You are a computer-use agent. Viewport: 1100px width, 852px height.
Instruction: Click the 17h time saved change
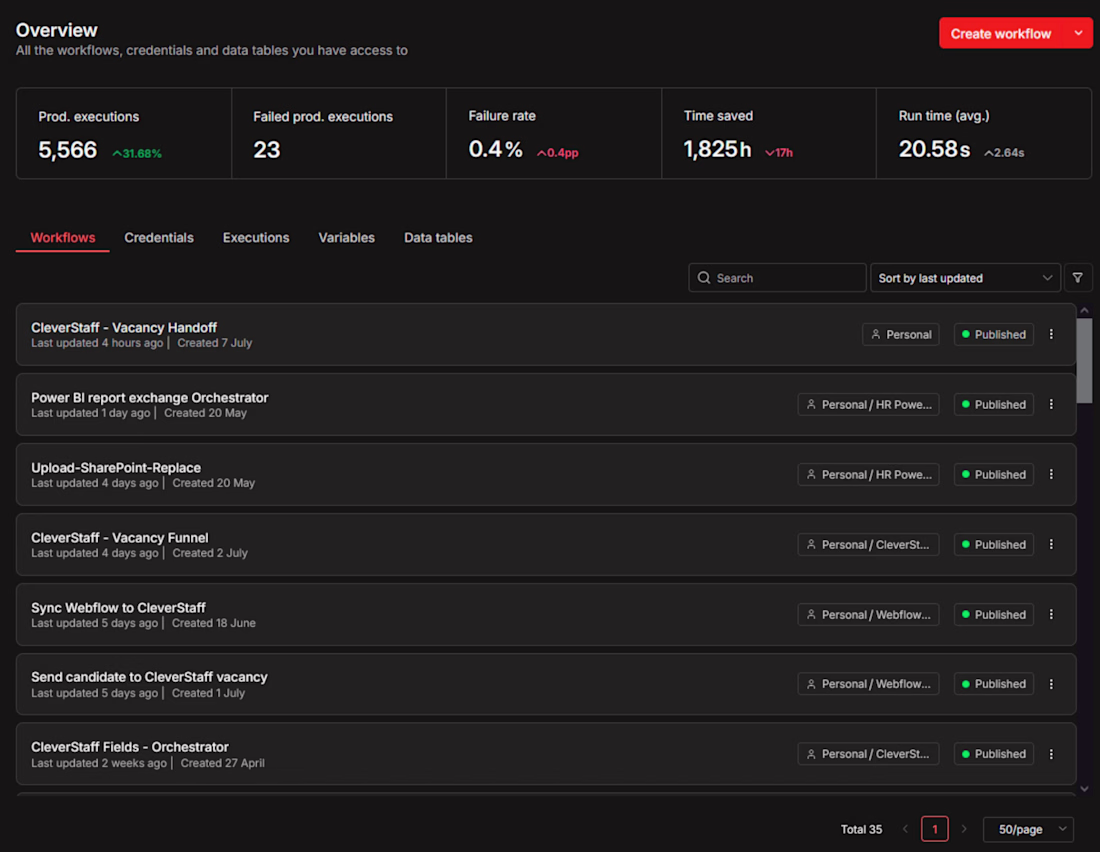point(779,152)
